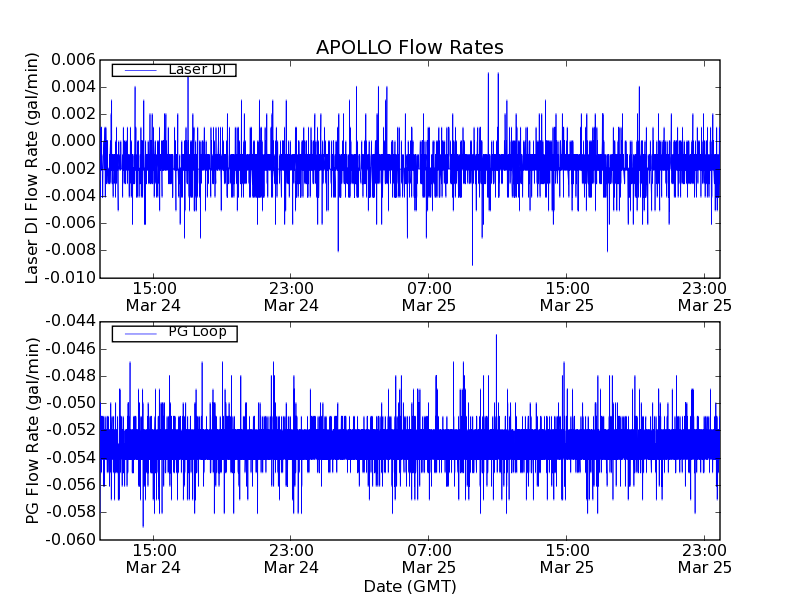Click 15:00 Mar 25 label under top plot
The width and height of the screenshot is (800, 600).
(x=566, y=296)
